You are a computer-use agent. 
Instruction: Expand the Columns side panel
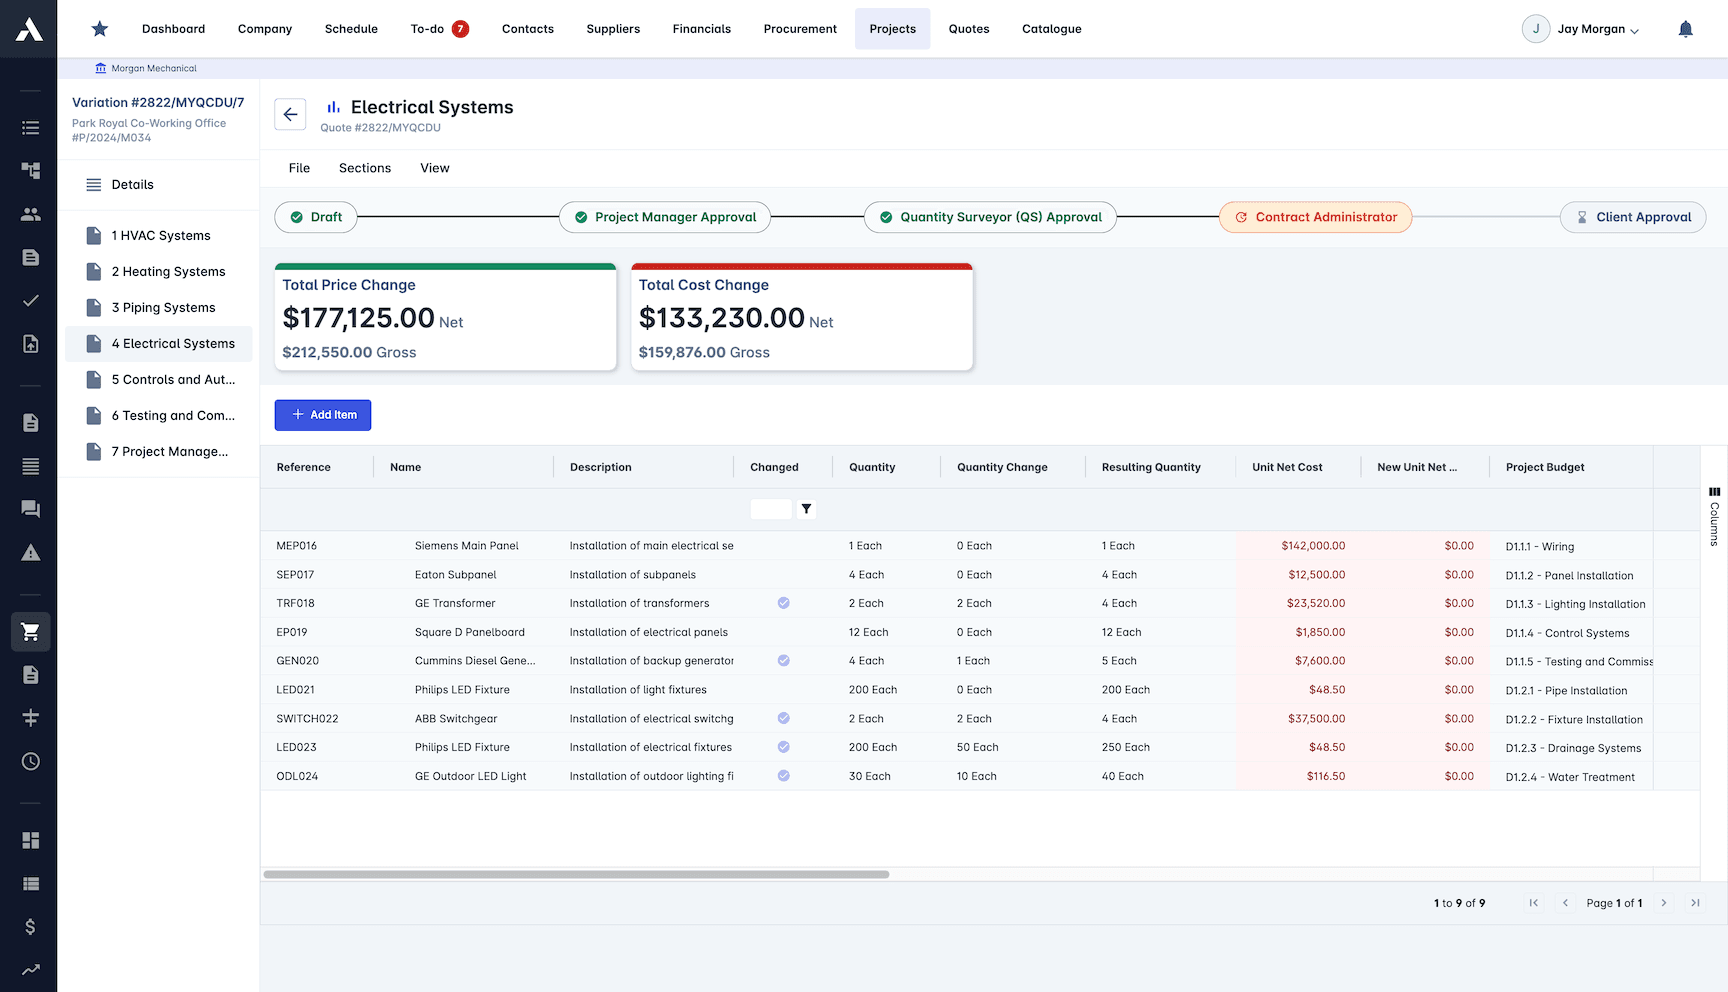(x=1714, y=513)
